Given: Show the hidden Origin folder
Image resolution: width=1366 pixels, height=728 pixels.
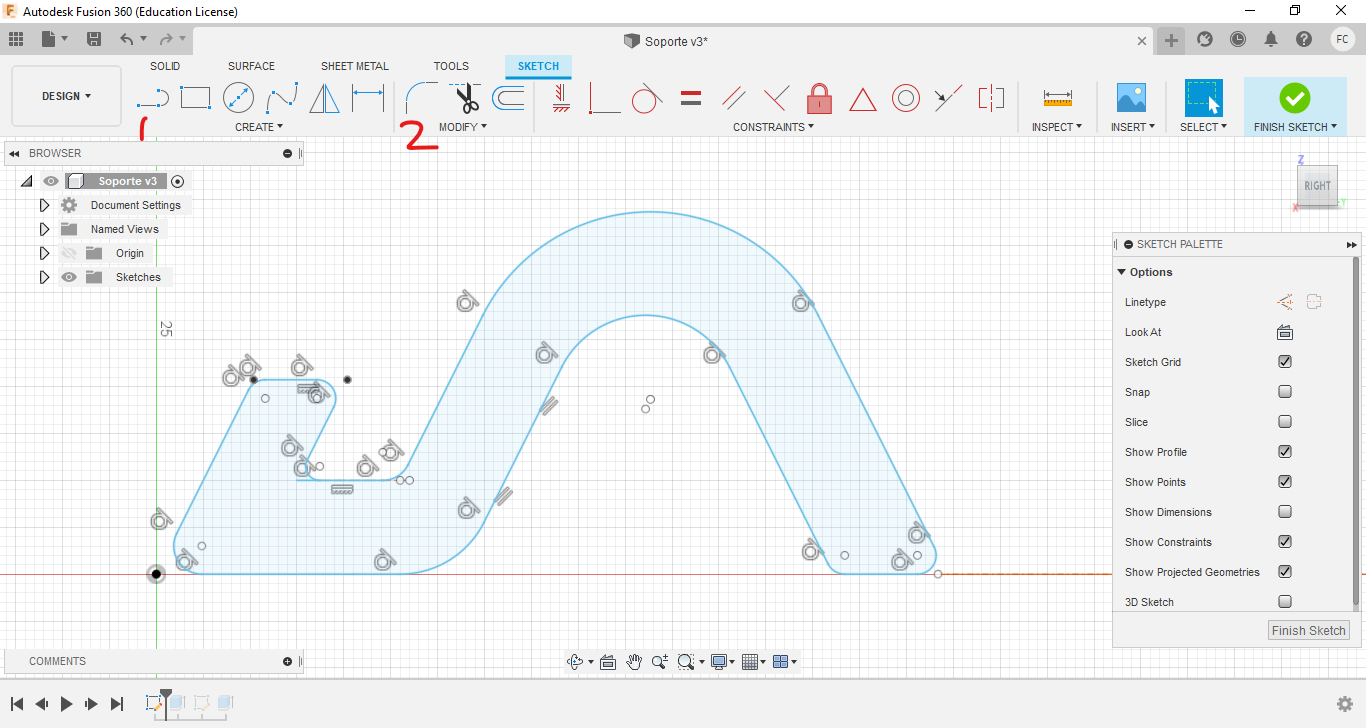Looking at the screenshot, I should click(x=69, y=253).
